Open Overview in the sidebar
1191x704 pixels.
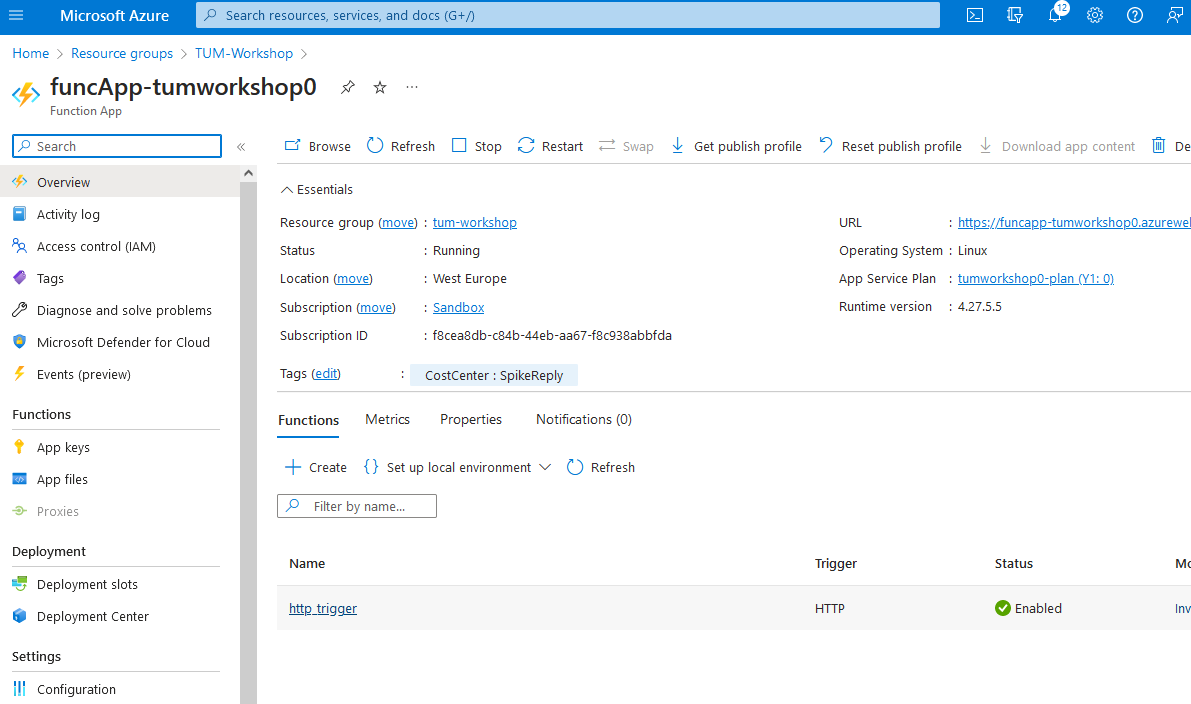pyautogui.click(x=120, y=182)
